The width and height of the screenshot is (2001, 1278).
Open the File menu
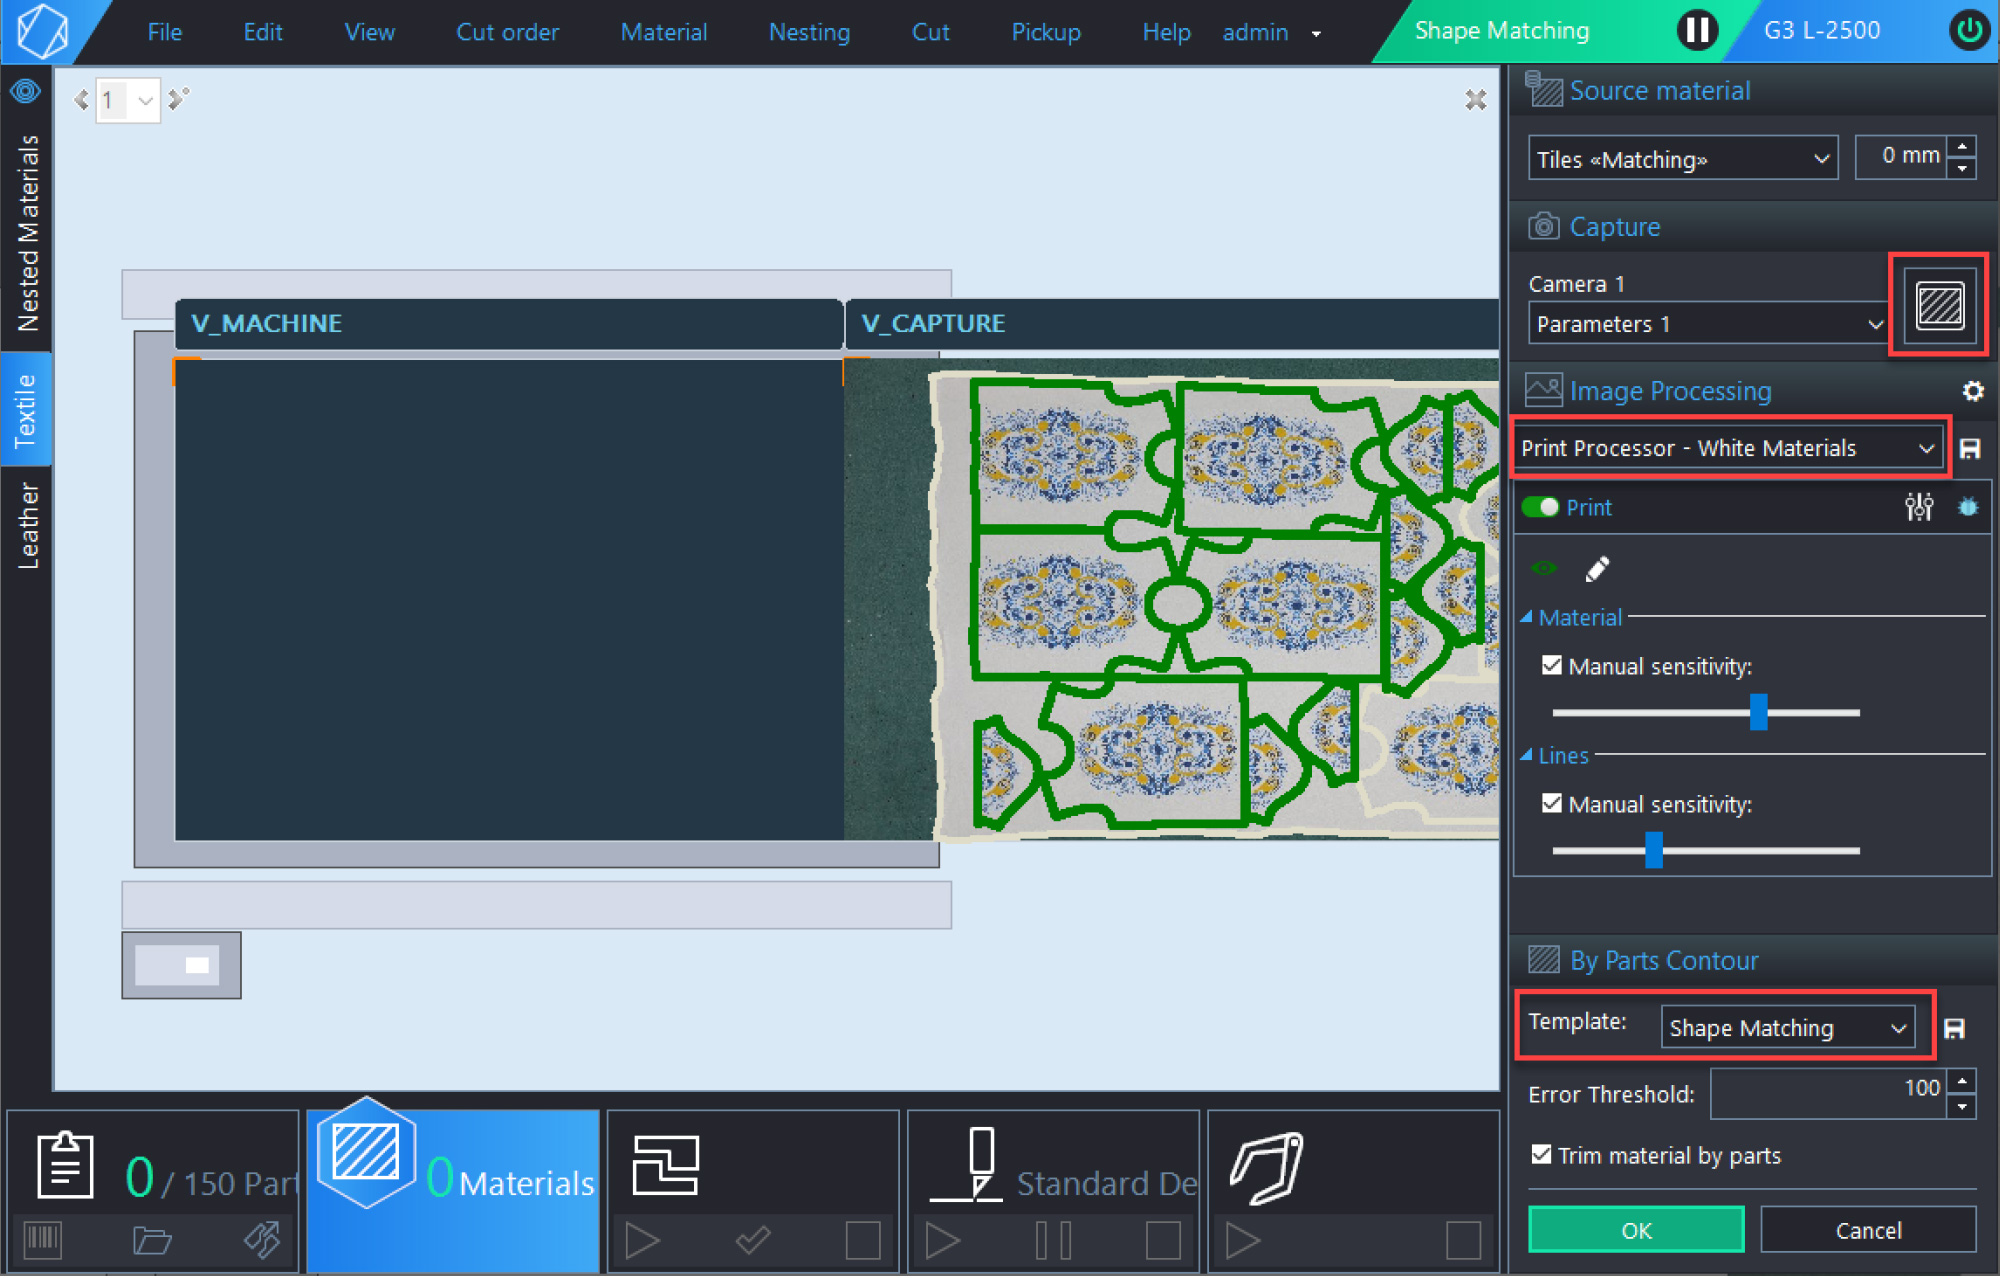pos(165,32)
